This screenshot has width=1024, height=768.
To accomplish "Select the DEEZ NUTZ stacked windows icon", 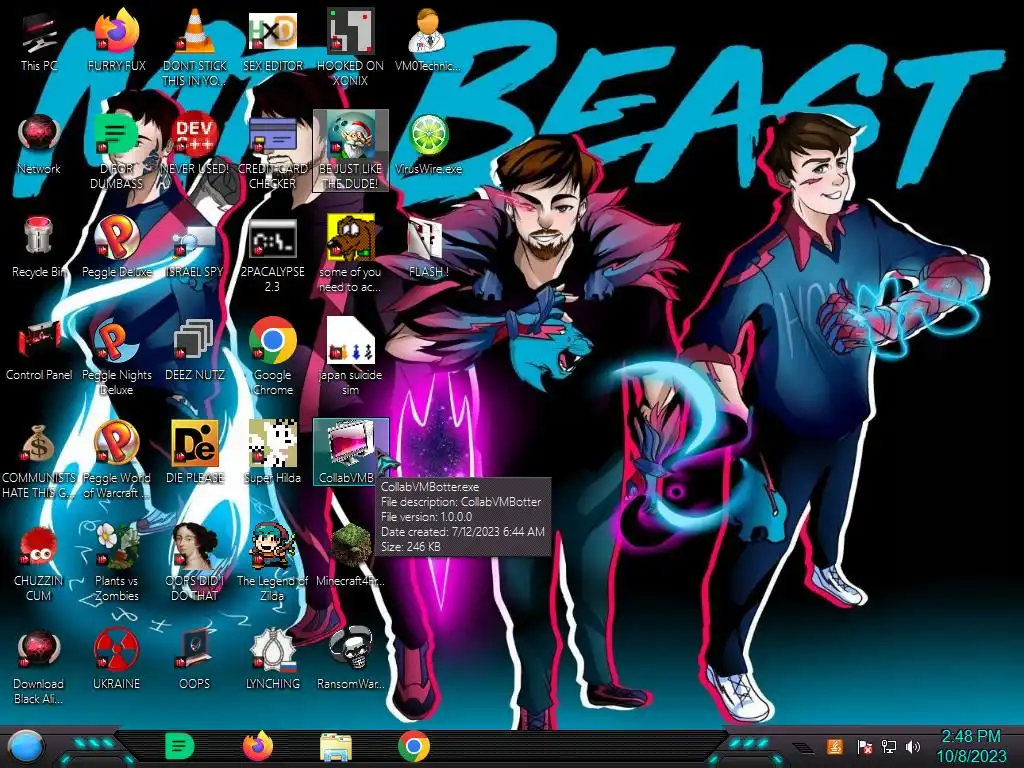I will pos(194,351).
